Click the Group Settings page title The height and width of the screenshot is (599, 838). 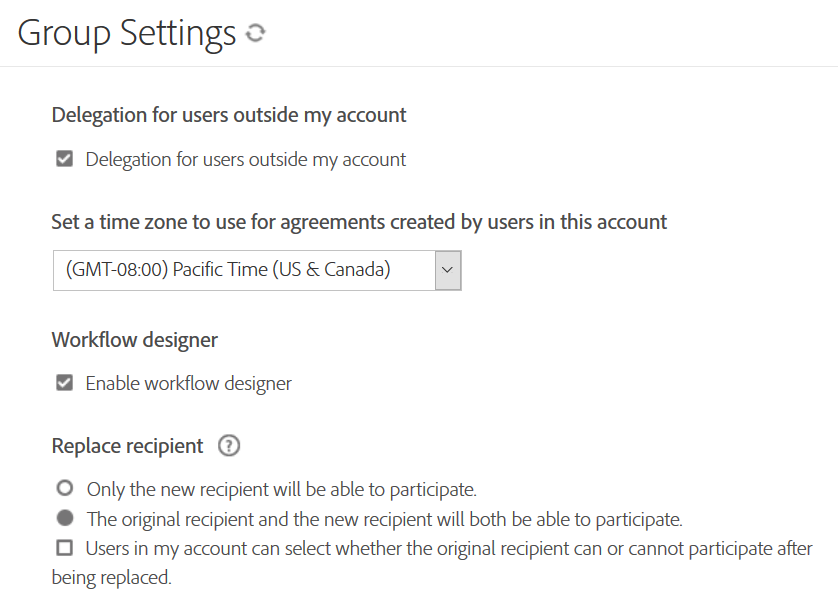point(127,33)
